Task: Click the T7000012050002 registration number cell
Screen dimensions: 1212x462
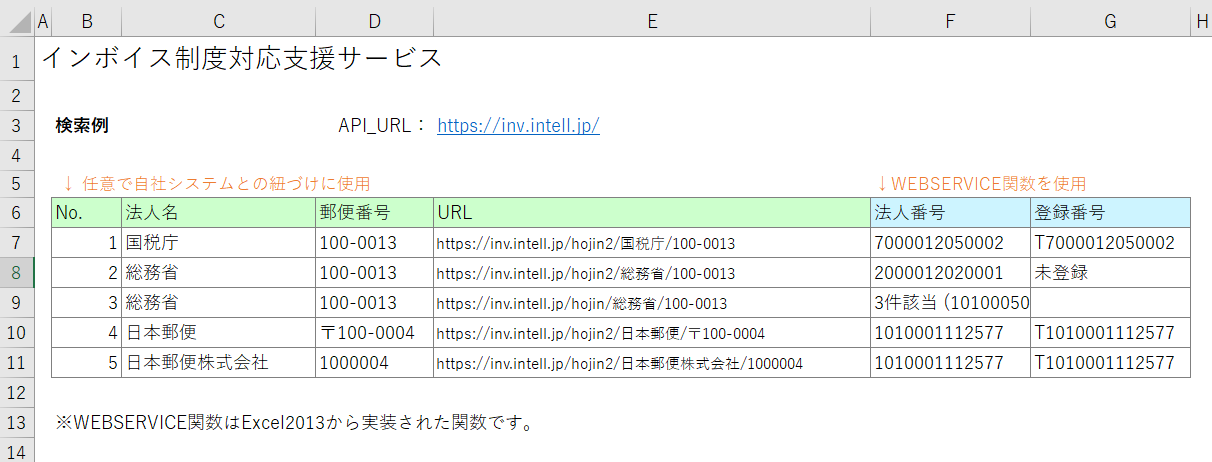Action: (x=1110, y=243)
